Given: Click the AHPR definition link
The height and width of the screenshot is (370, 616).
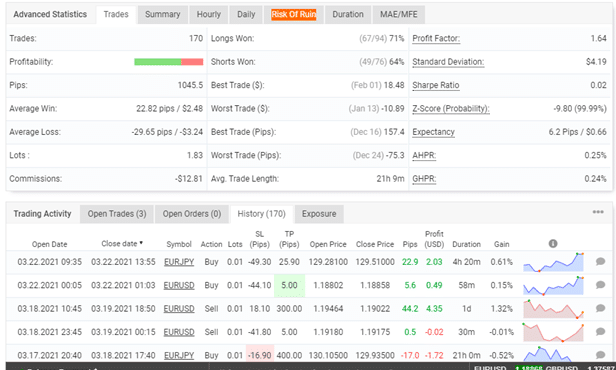Looking at the screenshot, I should coord(424,156).
